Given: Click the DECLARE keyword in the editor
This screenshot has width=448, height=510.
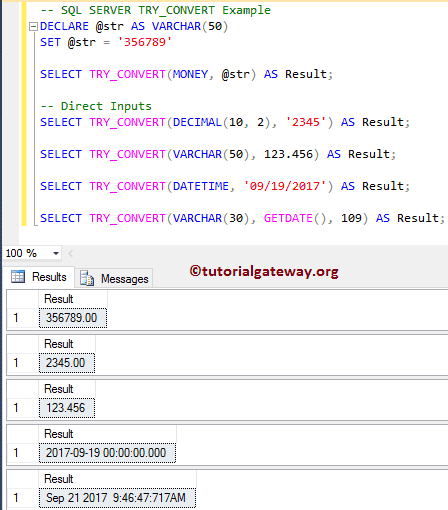Looking at the screenshot, I should click(x=64, y=26).
